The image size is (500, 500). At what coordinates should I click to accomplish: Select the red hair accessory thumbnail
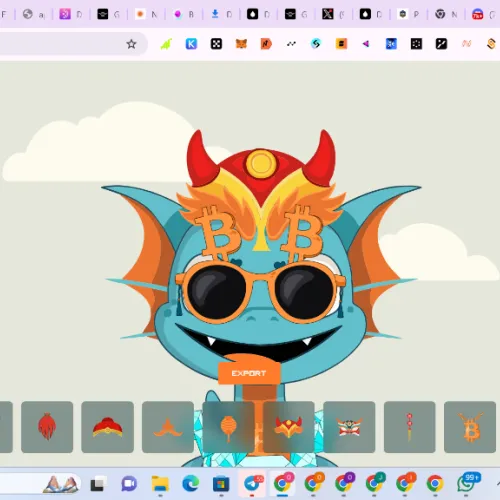(x=47, y=427)
